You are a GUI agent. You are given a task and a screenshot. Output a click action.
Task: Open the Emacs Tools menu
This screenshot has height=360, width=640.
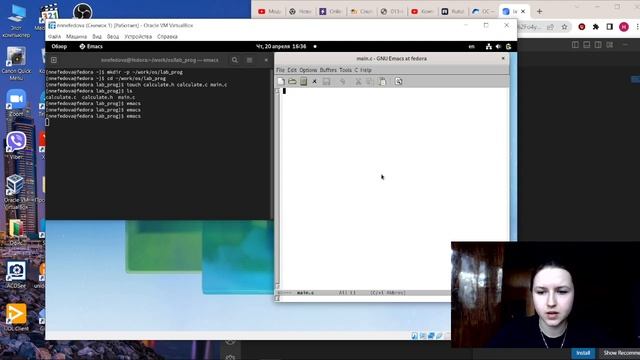(x=345, y=70)
